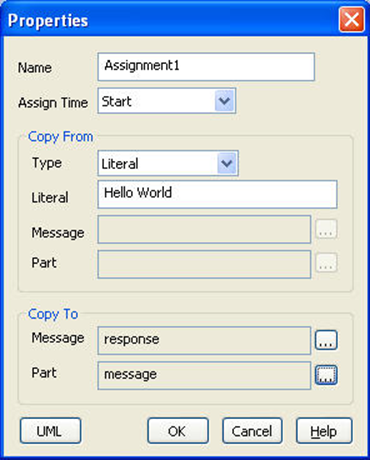Confirm the dialog with OK
370x460 pixels.
178,431
